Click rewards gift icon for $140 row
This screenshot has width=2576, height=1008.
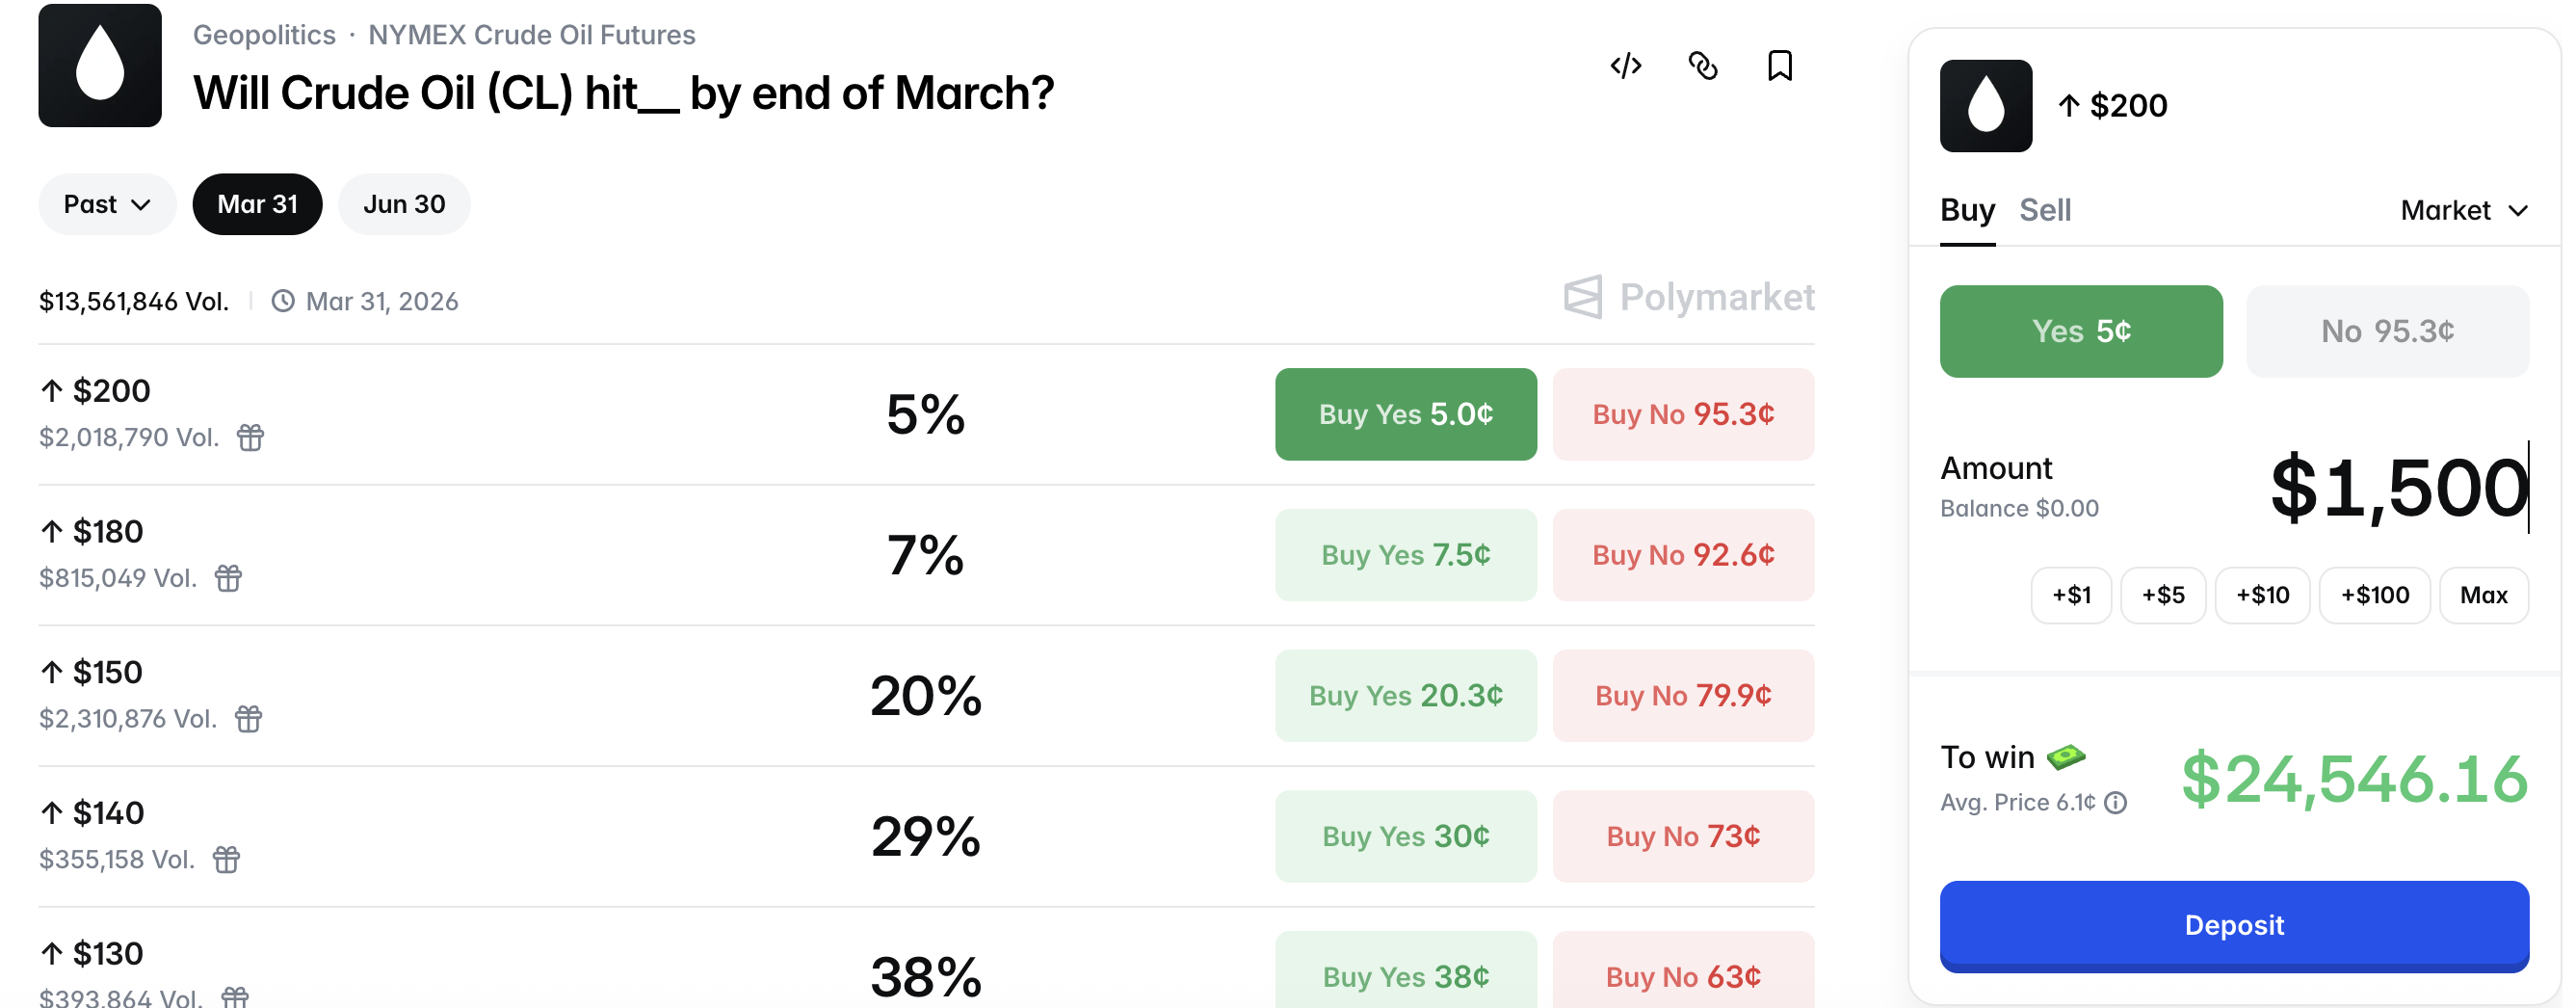click(x=226, y=859)
